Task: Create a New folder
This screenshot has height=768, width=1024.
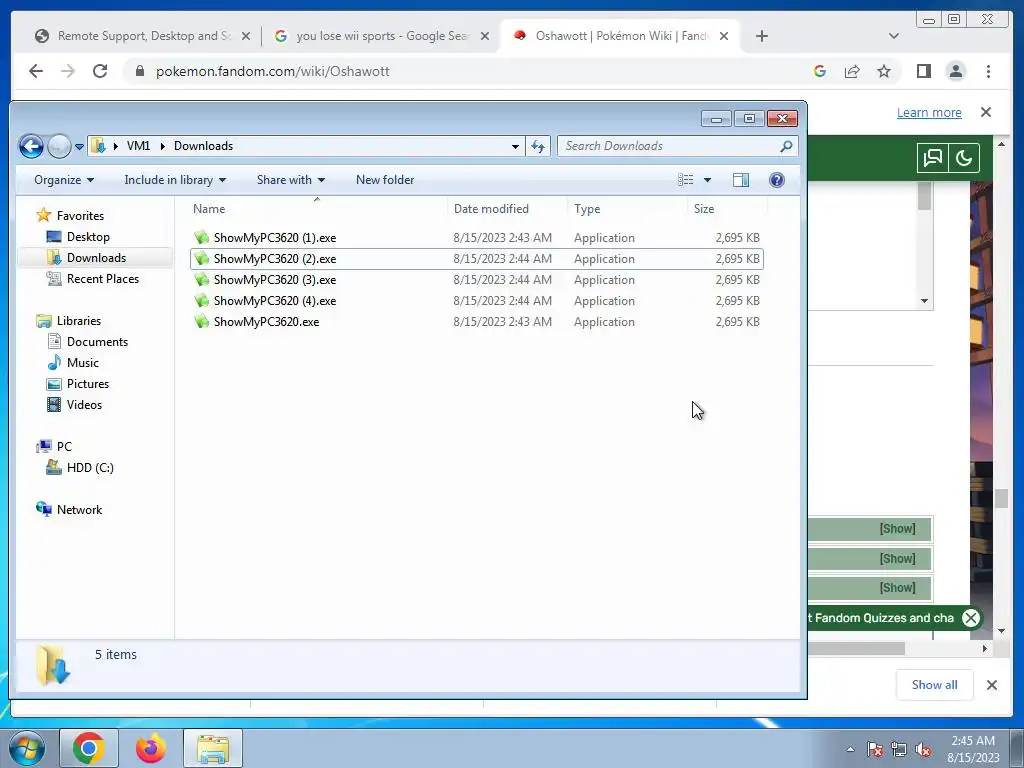Action: tap(385, 180)
